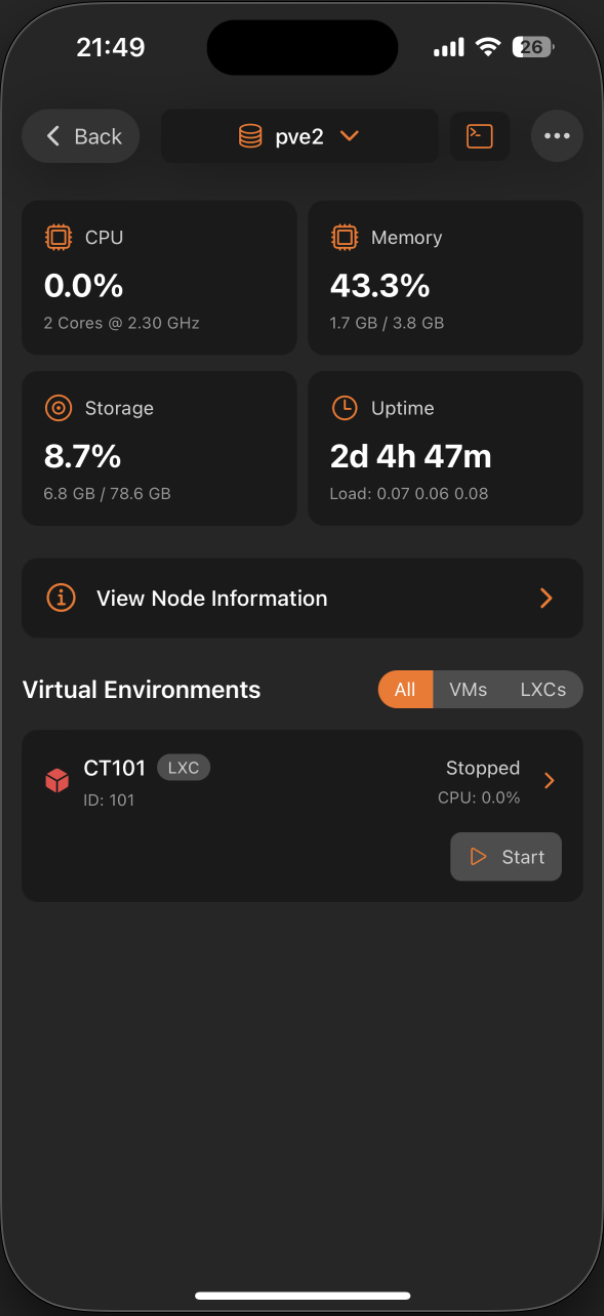Click the Start play triangle icon
The image size is (604, 1316).
click(x=478, y=856)
